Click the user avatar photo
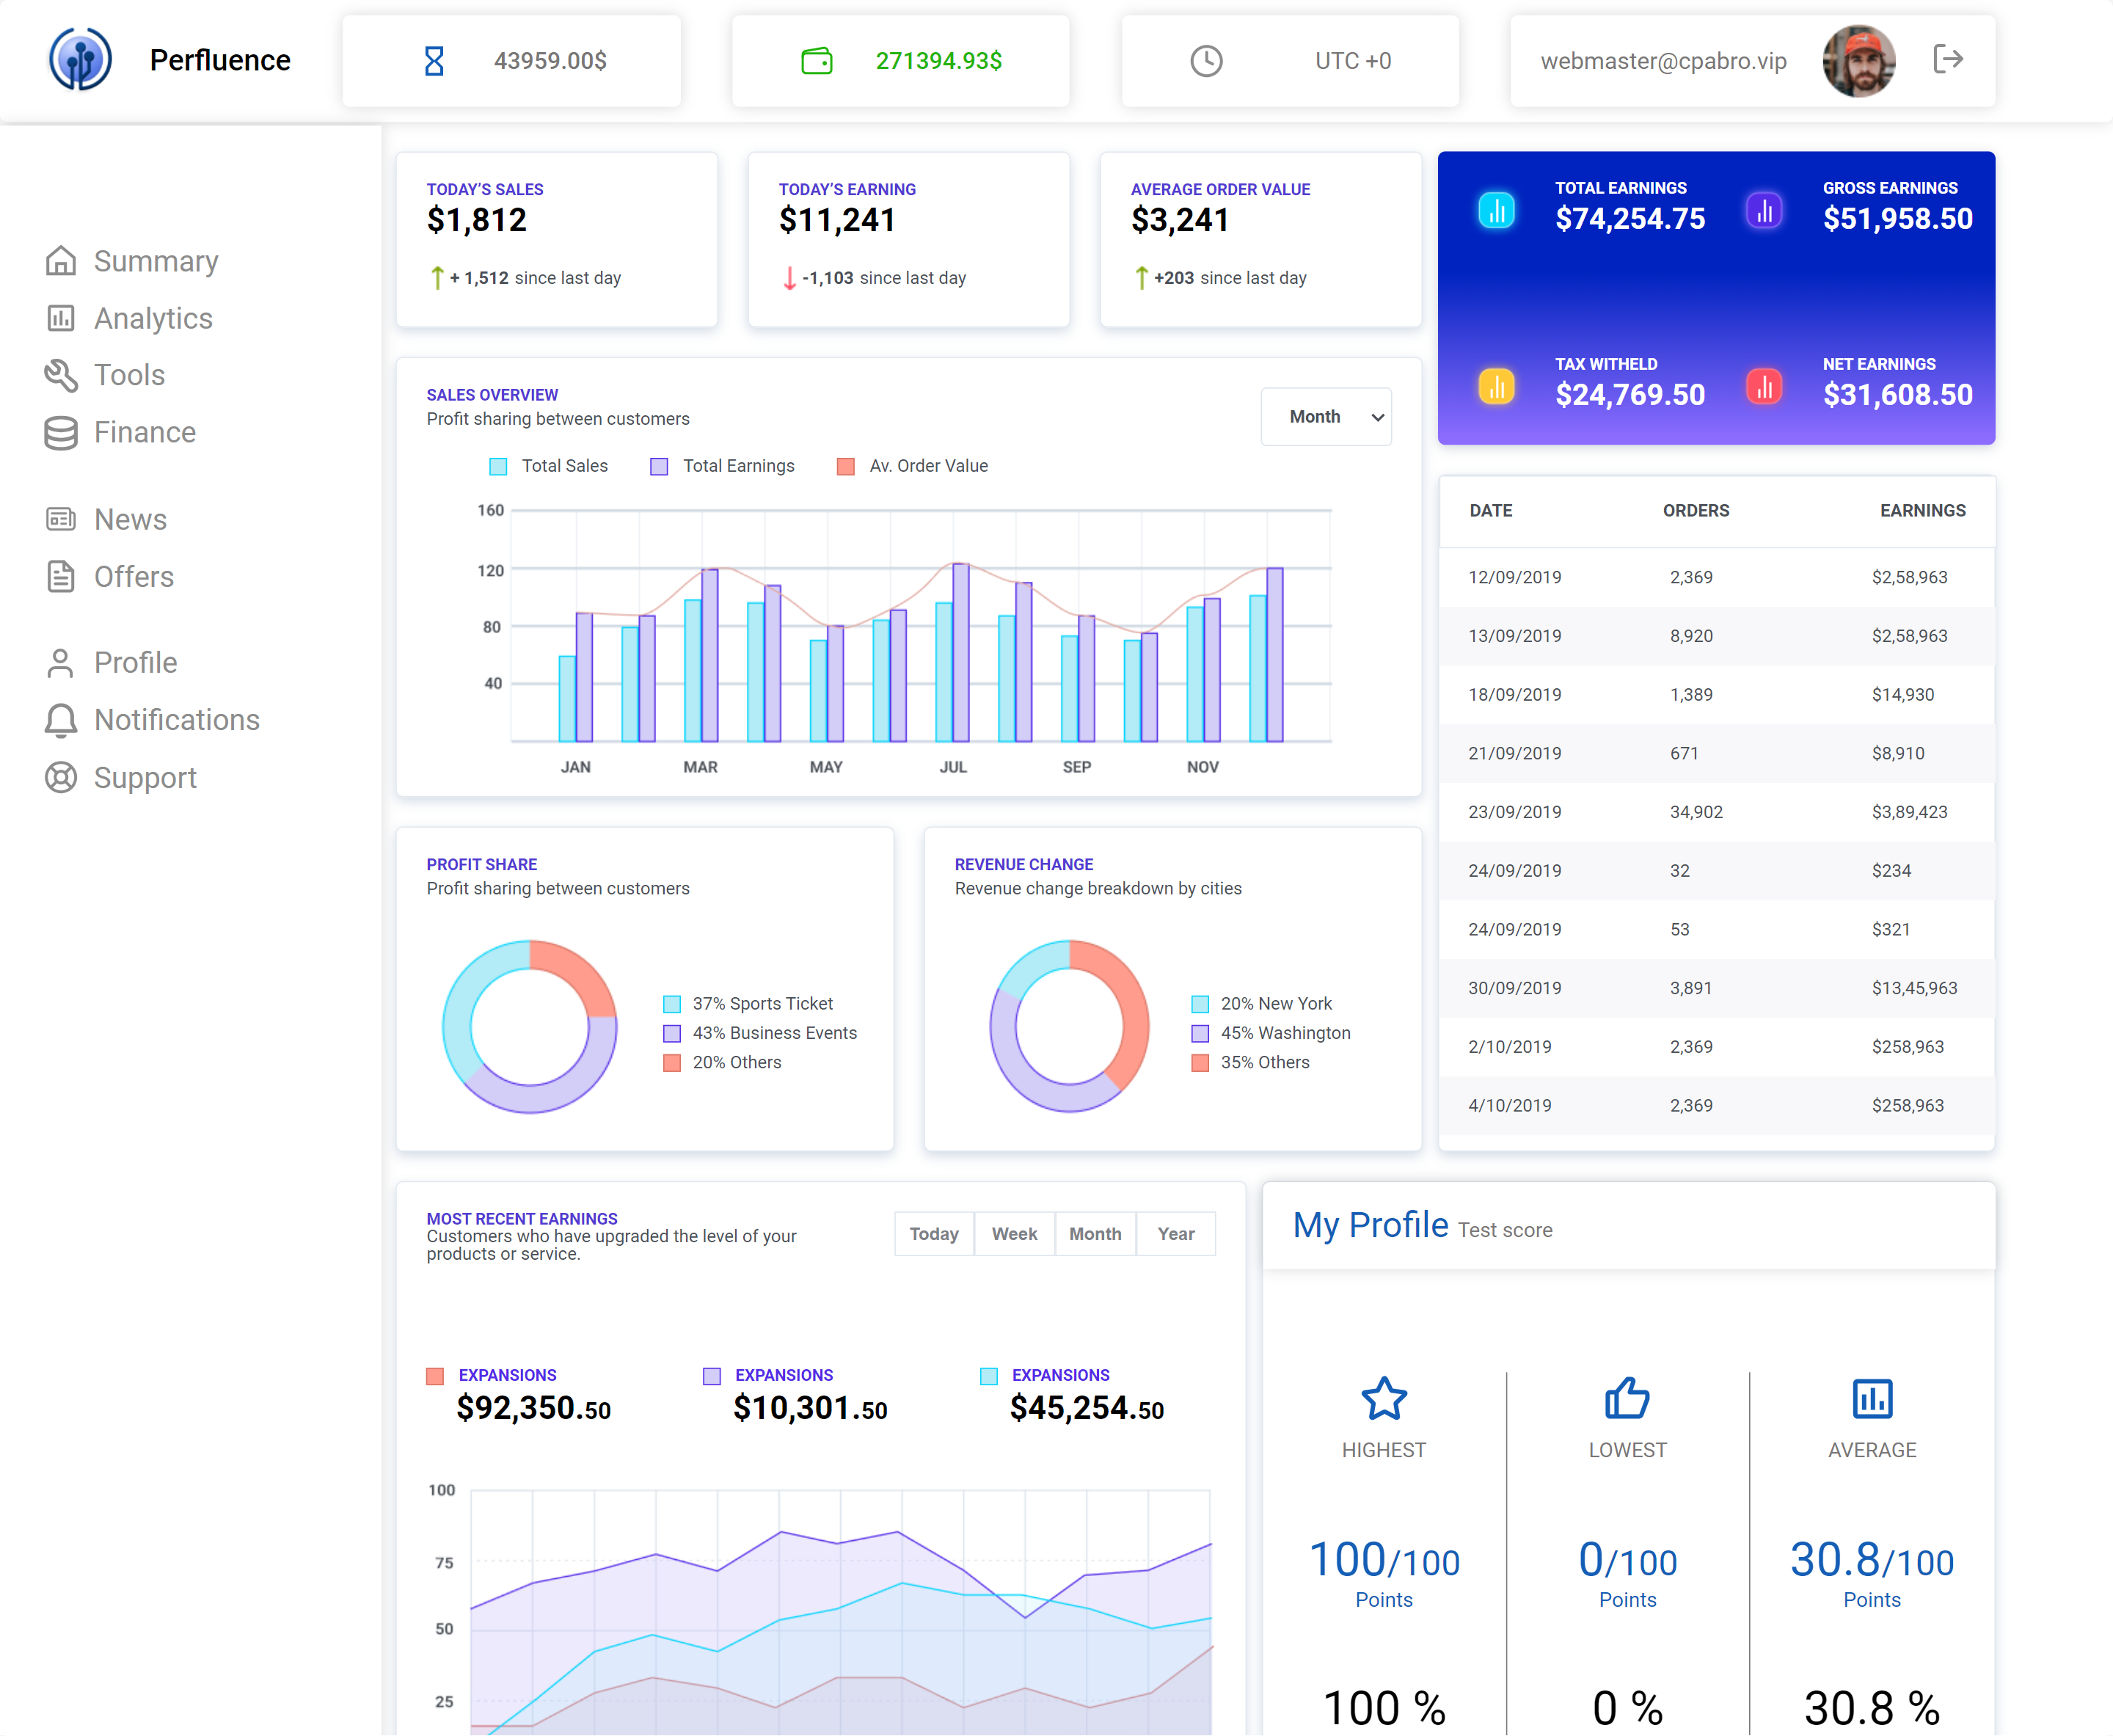Image resolution: width=2113 pixels, height=1736 pixels. pyautogui.click(x=1859, y=61)
